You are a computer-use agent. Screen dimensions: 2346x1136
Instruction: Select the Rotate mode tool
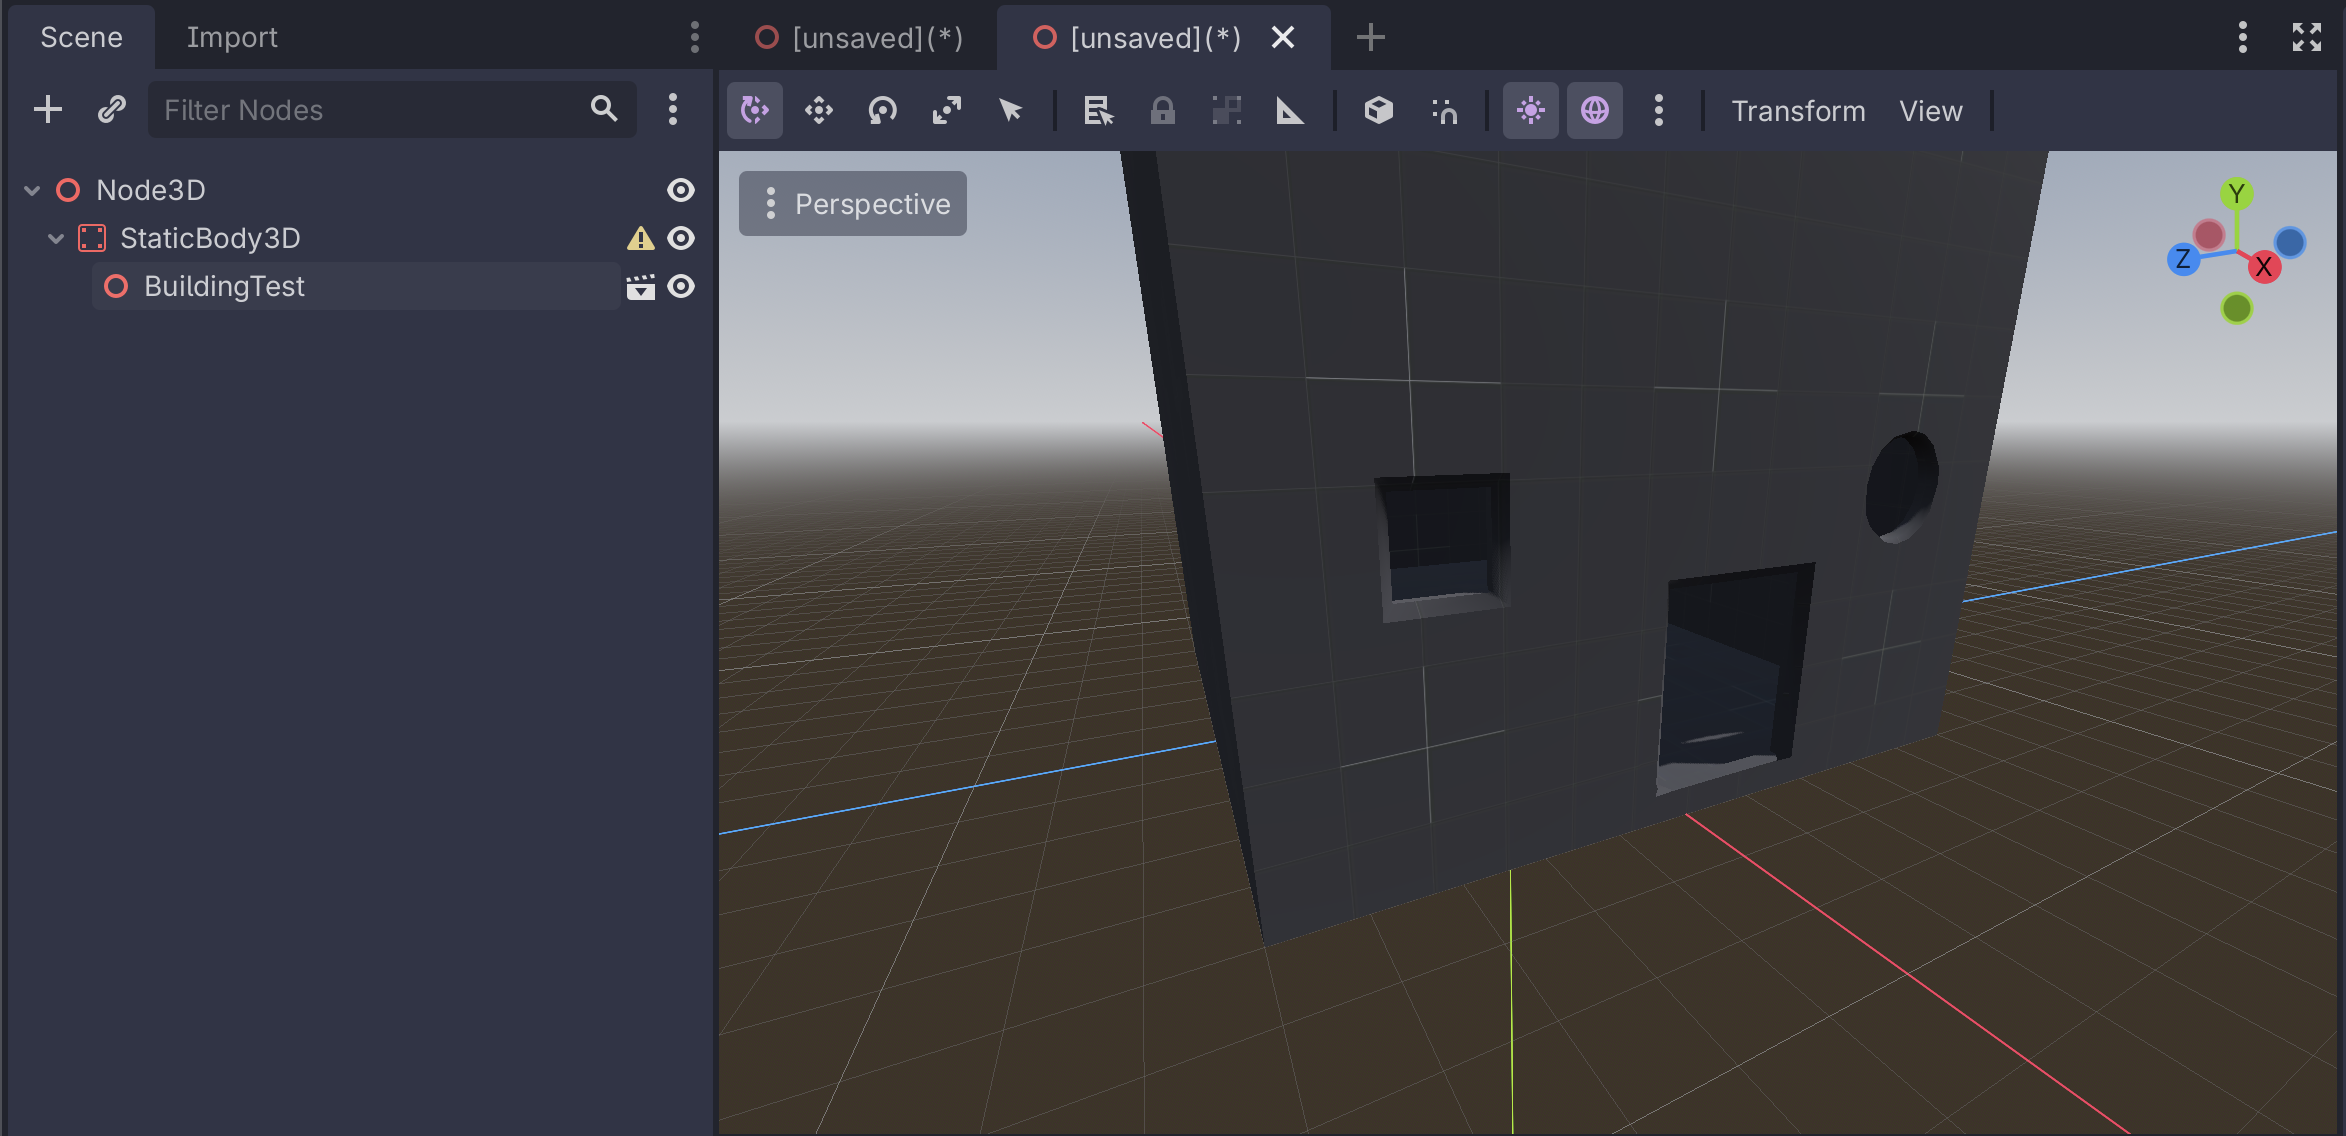pos(882,110)
